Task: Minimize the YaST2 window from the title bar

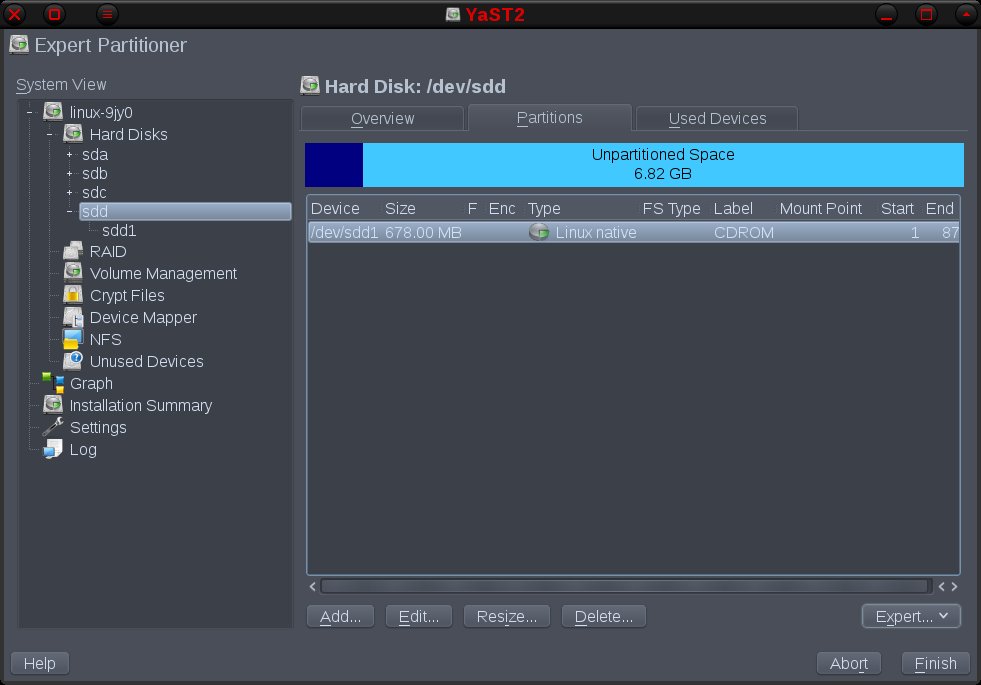Action: coord(887,15)
